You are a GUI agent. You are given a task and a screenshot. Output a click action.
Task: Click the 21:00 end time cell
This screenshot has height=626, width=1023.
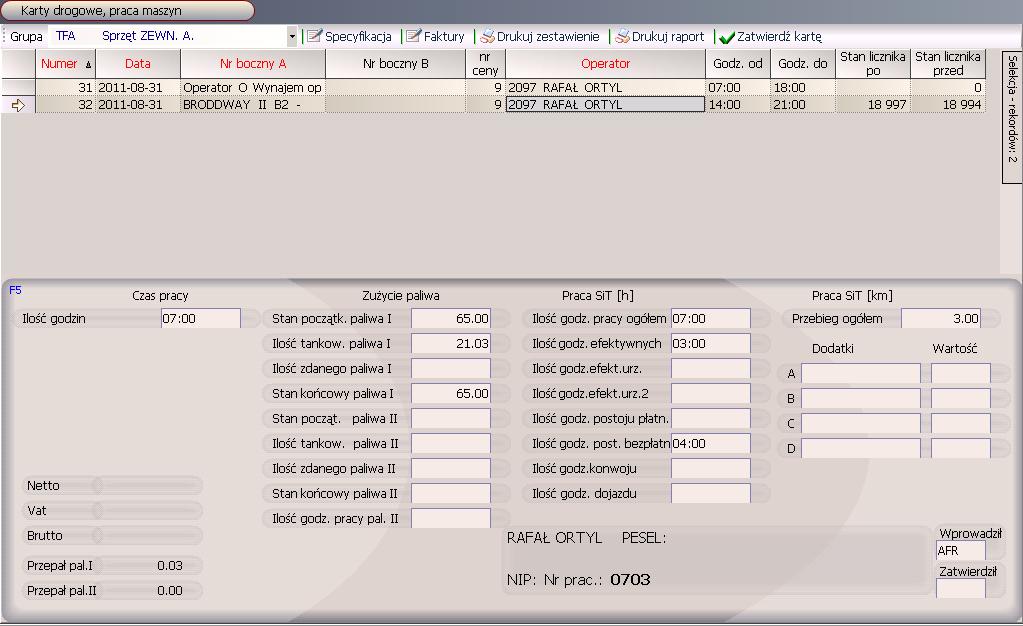pos(802,104)
